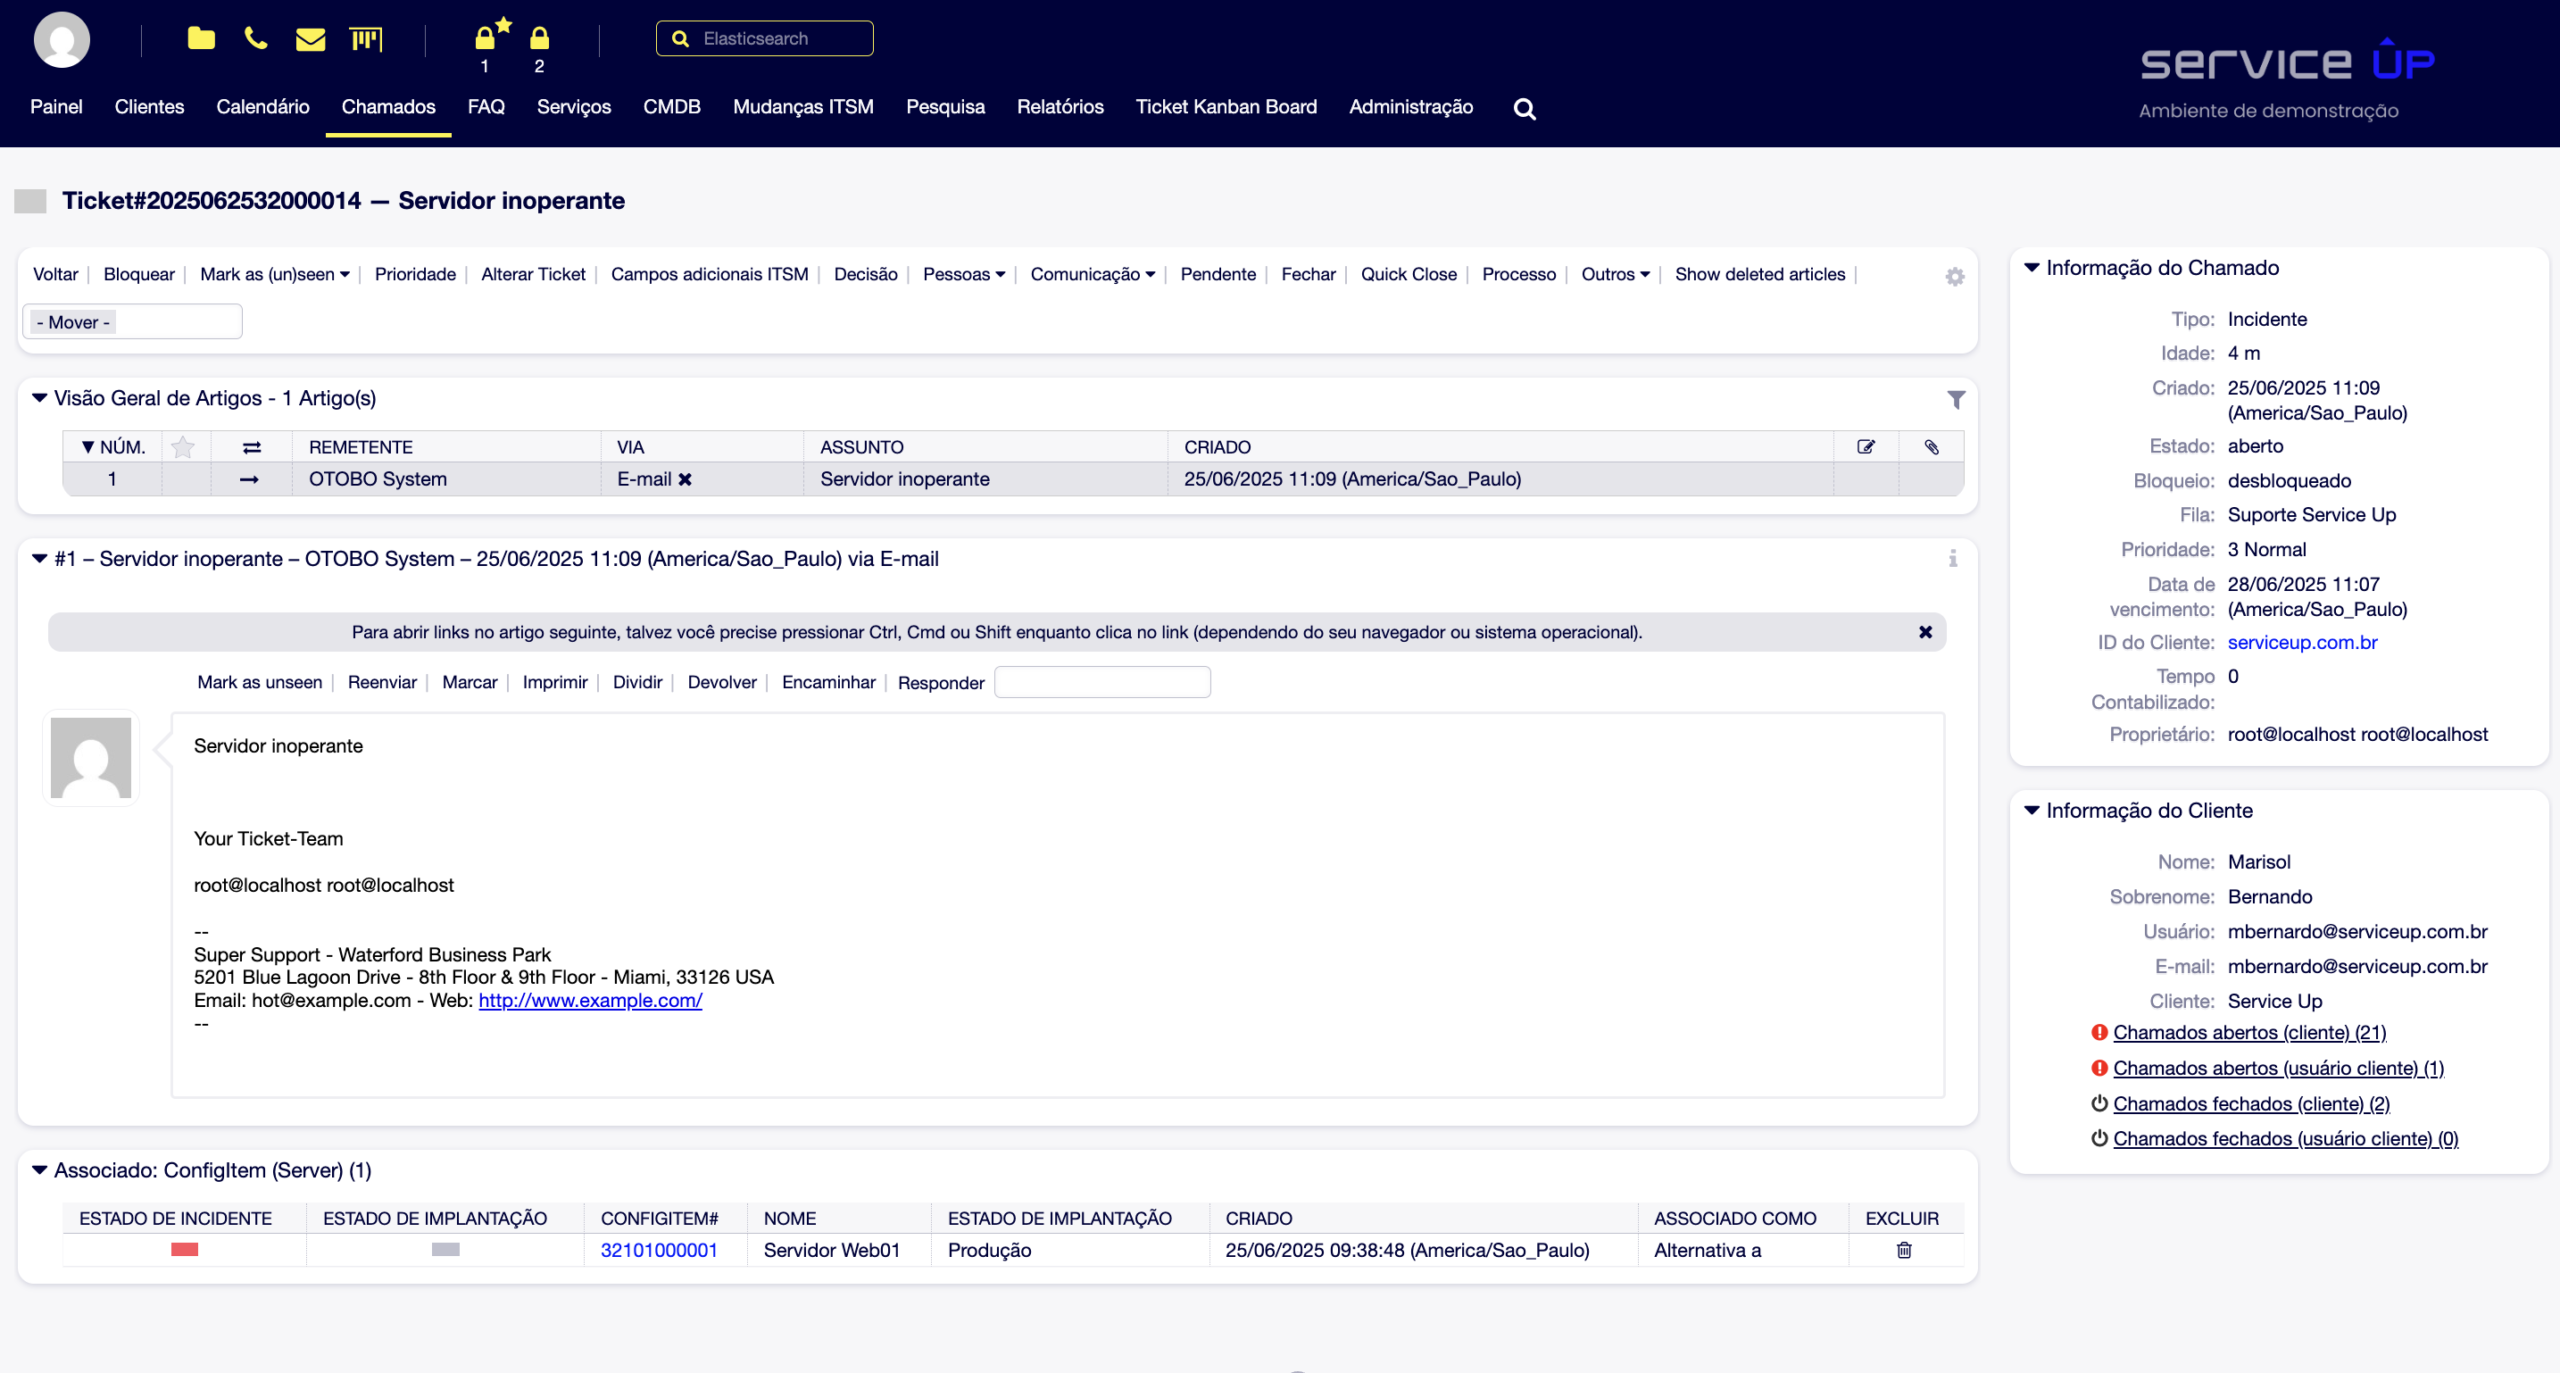Open the Pessoas dropdown menu
The width and height of the screenshot is (2560, 1373).
(x=964, y=274)
